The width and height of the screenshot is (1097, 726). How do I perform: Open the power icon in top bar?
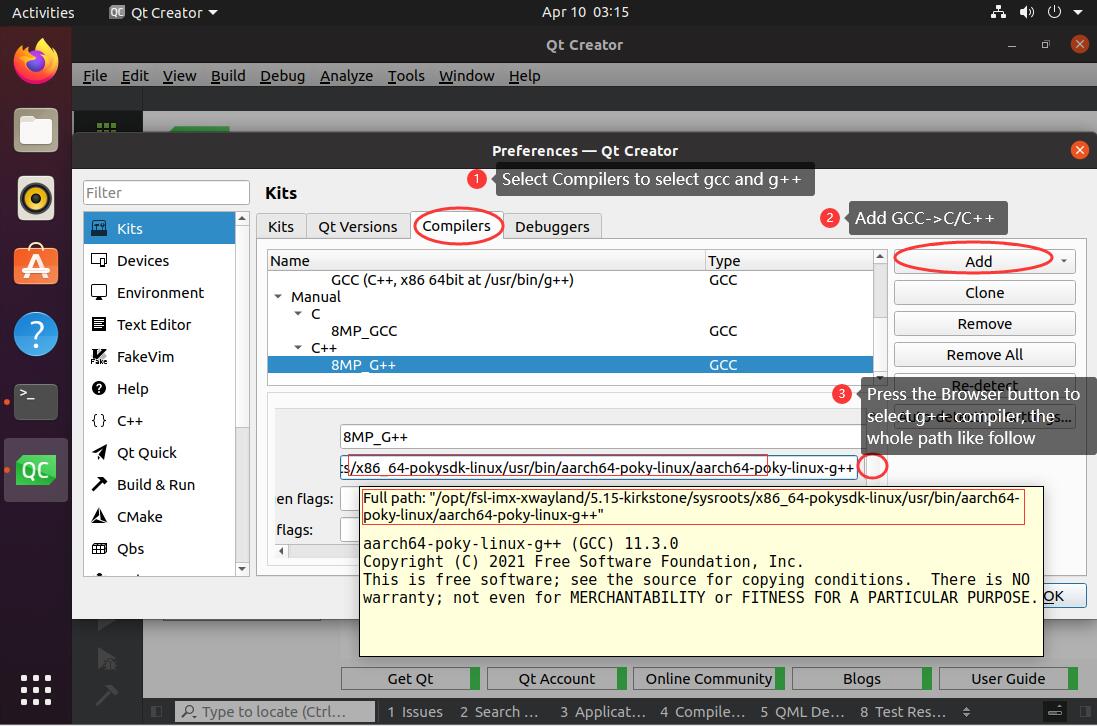click(x=1054, y=12)
